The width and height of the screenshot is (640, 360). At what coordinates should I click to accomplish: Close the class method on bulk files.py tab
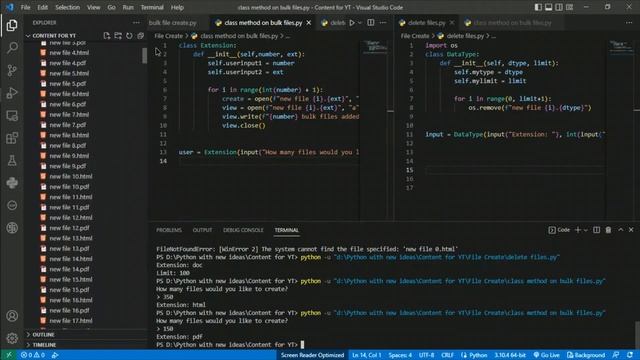[309, 23]
